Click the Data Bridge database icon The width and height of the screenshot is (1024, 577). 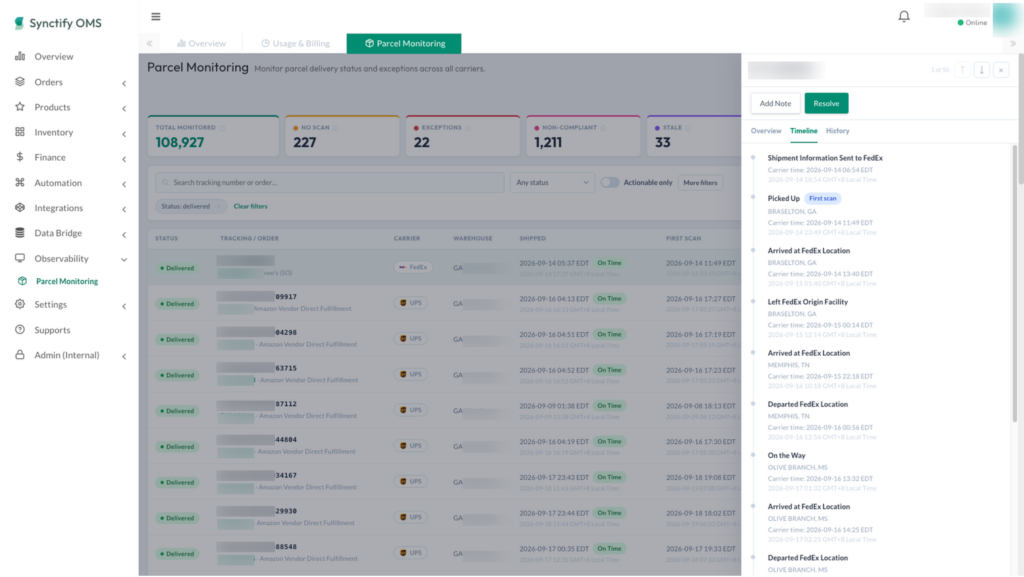point(20,232)
